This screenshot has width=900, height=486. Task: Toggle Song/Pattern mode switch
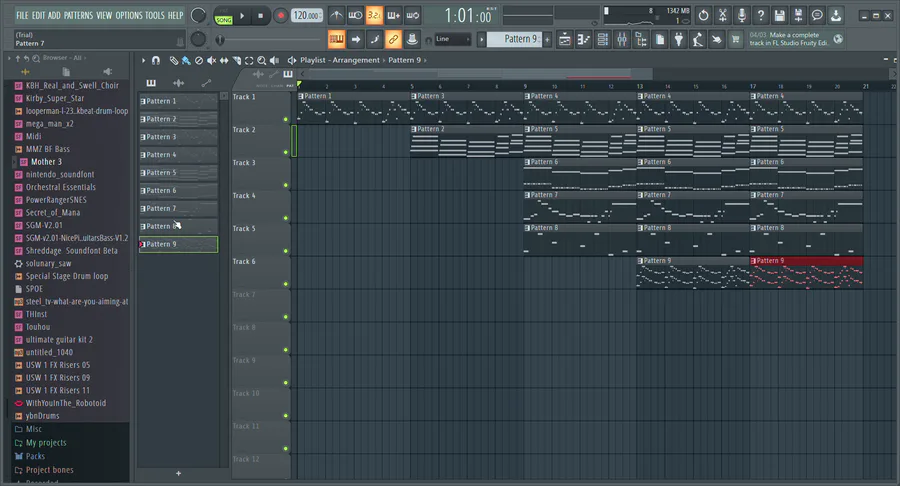coord(223,15)
